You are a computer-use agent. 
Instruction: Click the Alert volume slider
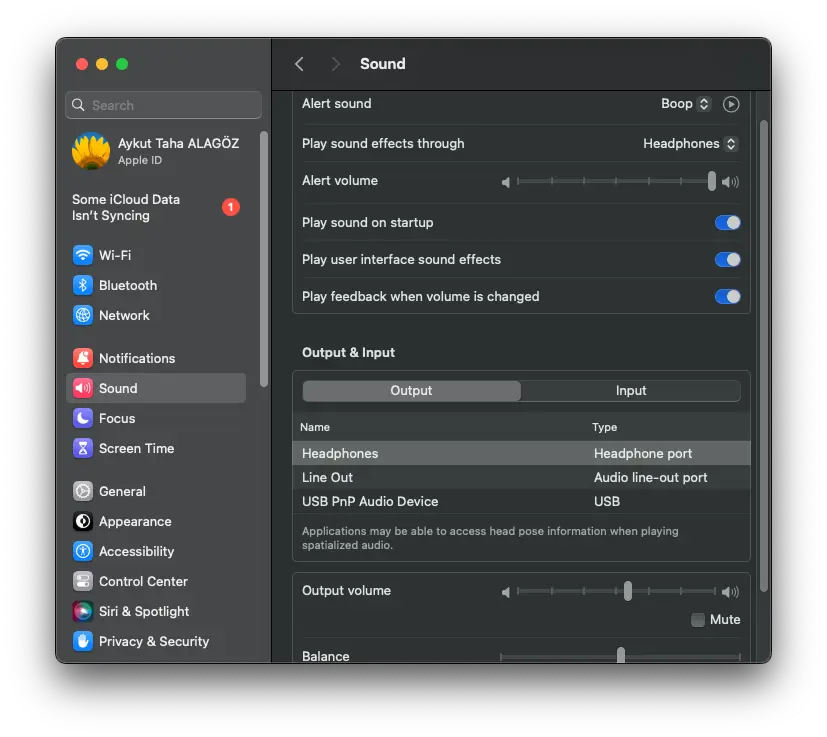pos(616,181)
